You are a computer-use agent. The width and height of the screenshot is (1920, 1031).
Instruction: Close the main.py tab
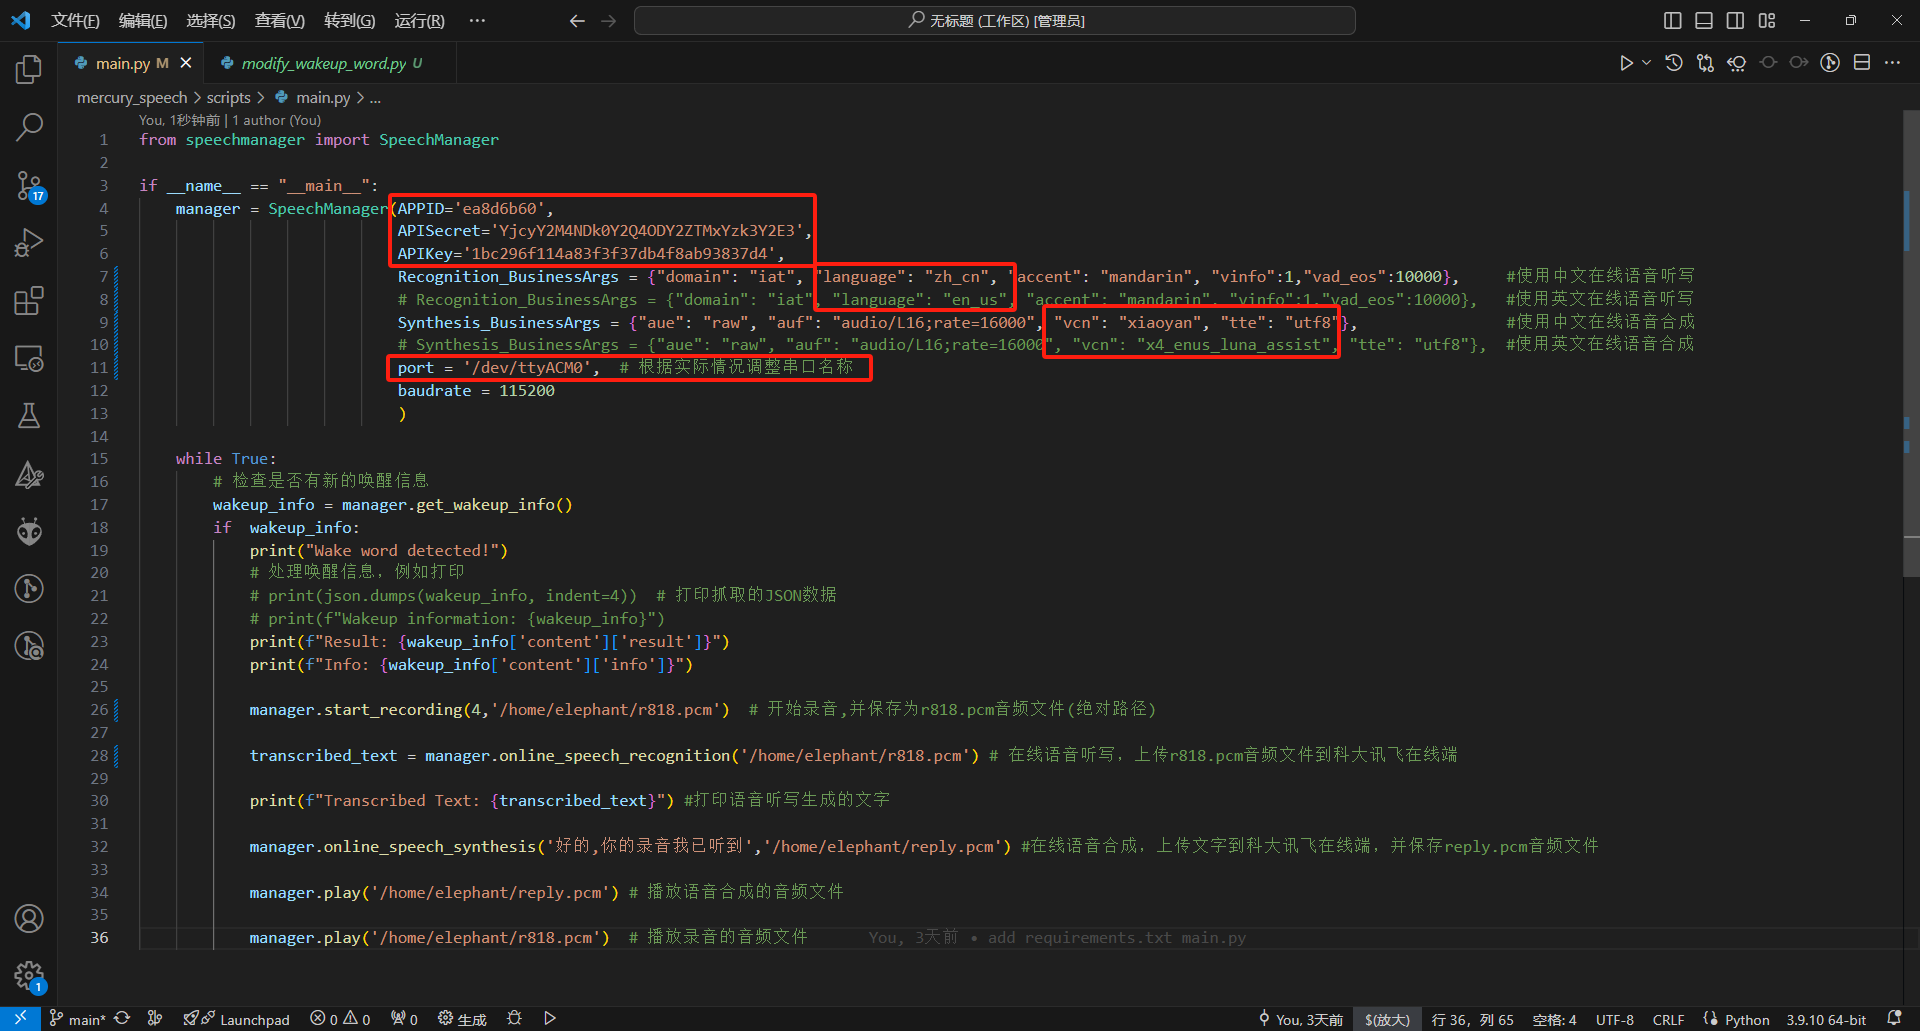coord(186,63)
